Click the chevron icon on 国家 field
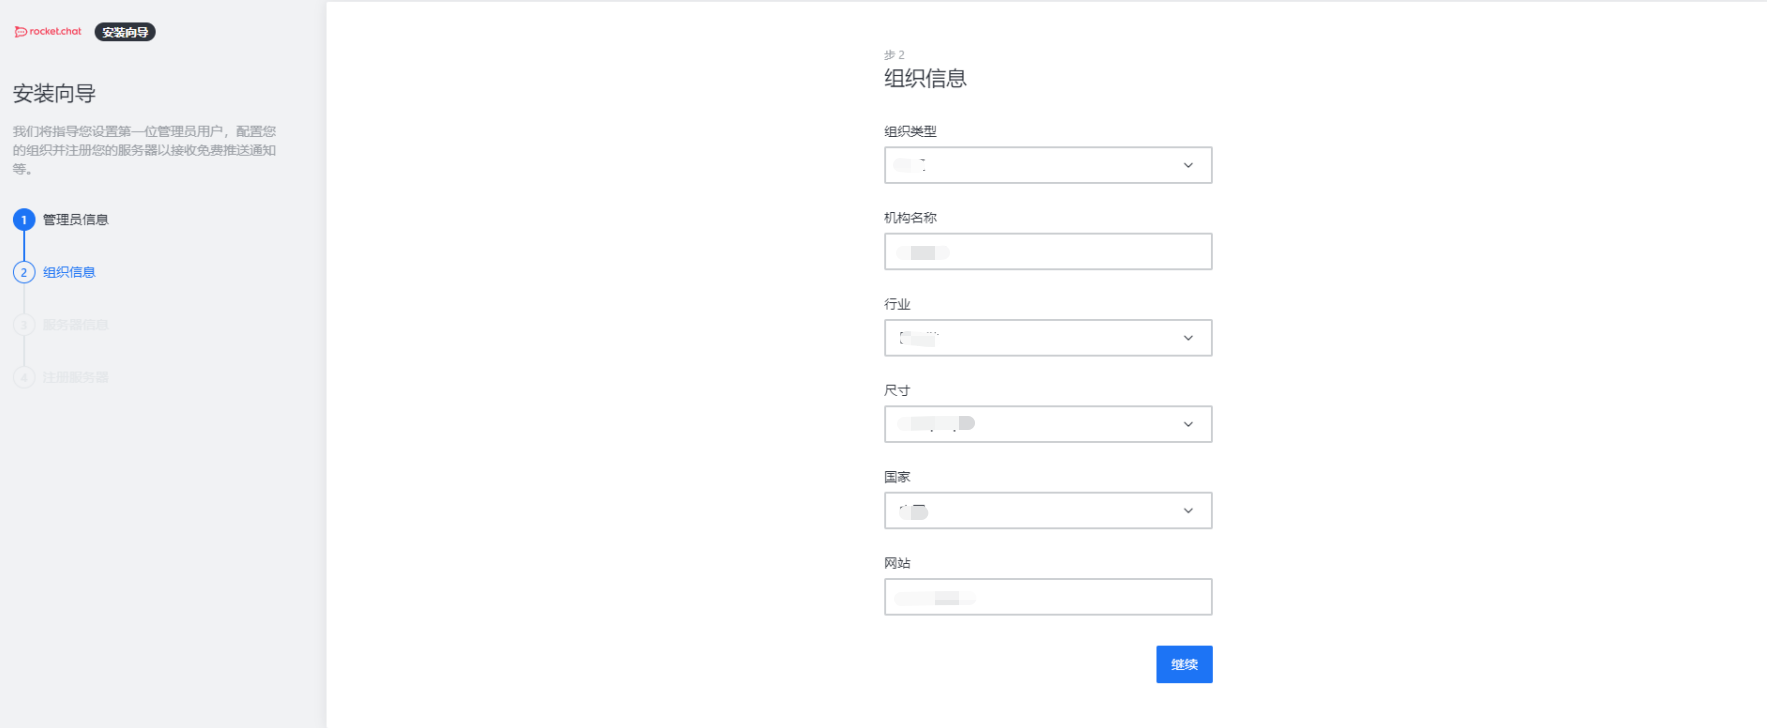Viewport: 1767px width, 728px height. pyautogui.click(x=1188, y=510)
